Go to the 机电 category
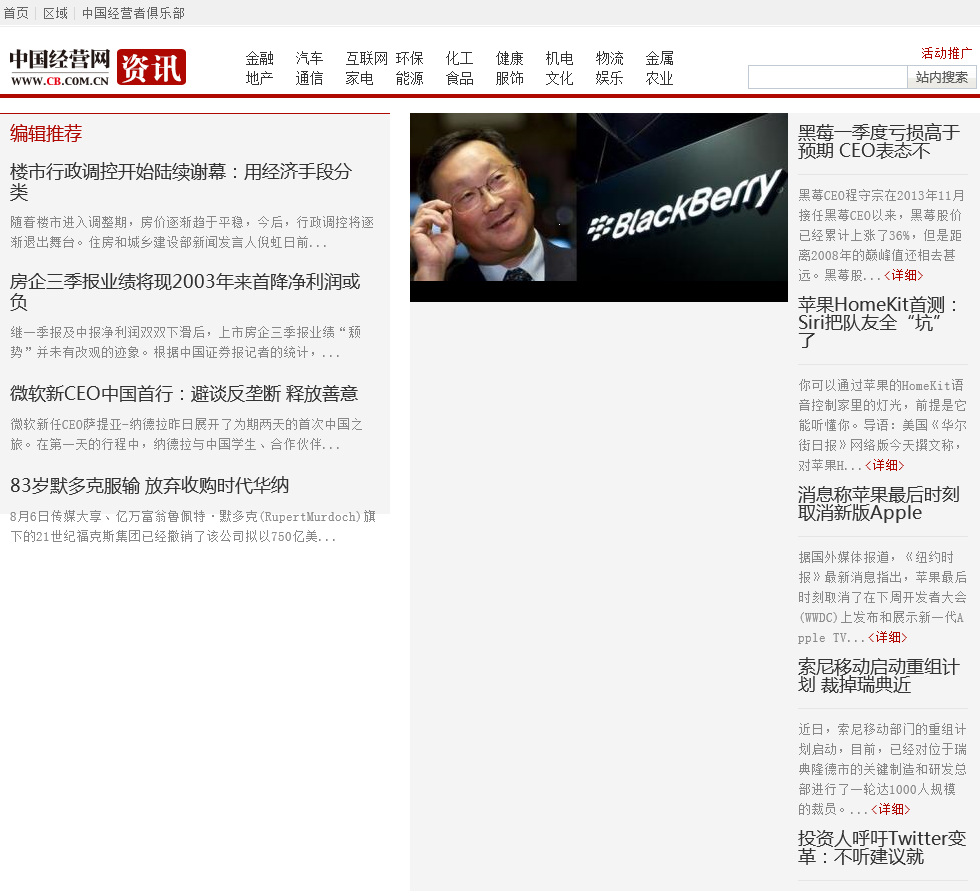Viewport: 980px width, 891px height. pos(559,59)
